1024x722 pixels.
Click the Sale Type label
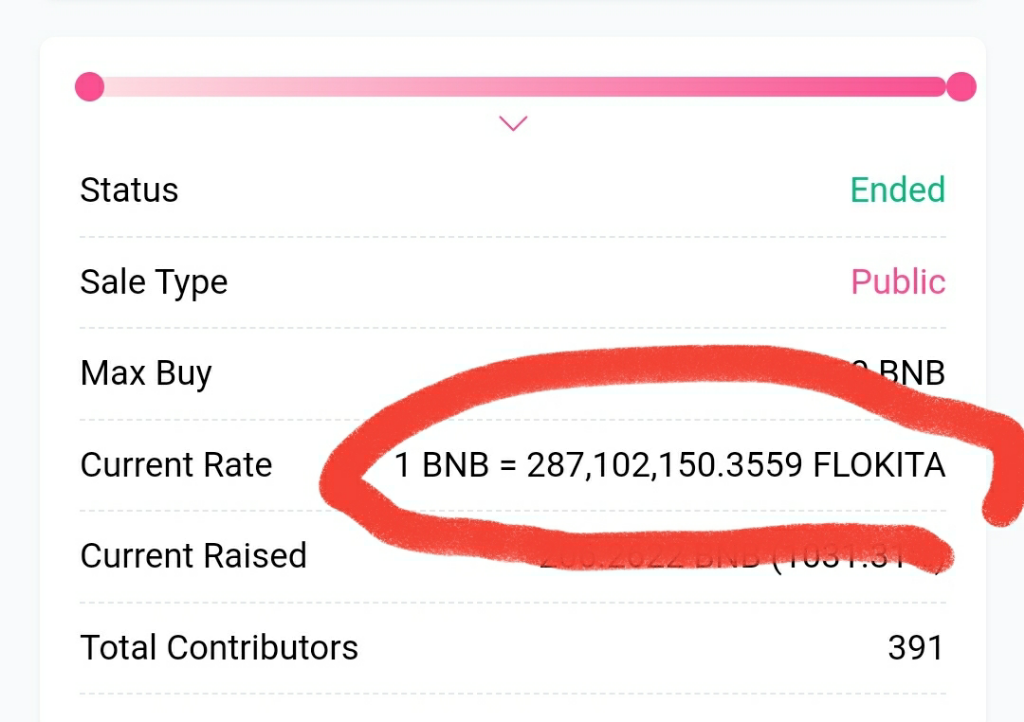coord(154,282)
